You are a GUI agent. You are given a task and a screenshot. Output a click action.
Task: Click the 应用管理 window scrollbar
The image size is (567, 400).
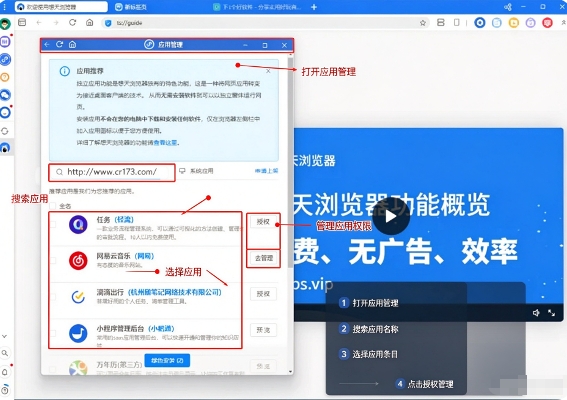pyautogui.click(x=290, y=163)
